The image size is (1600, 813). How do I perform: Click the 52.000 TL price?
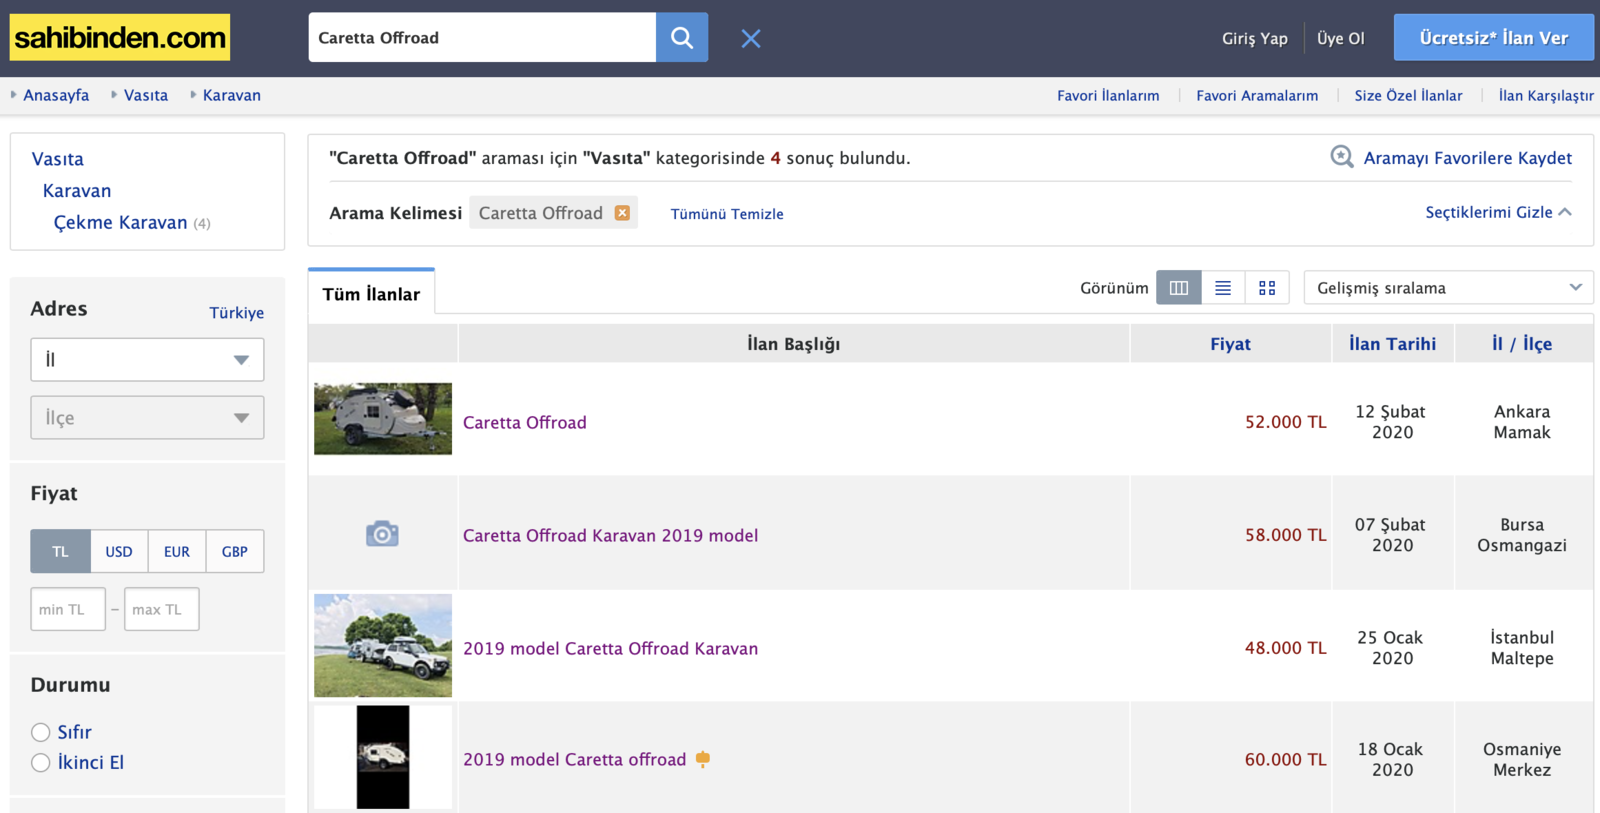(x=1286, y=422)
